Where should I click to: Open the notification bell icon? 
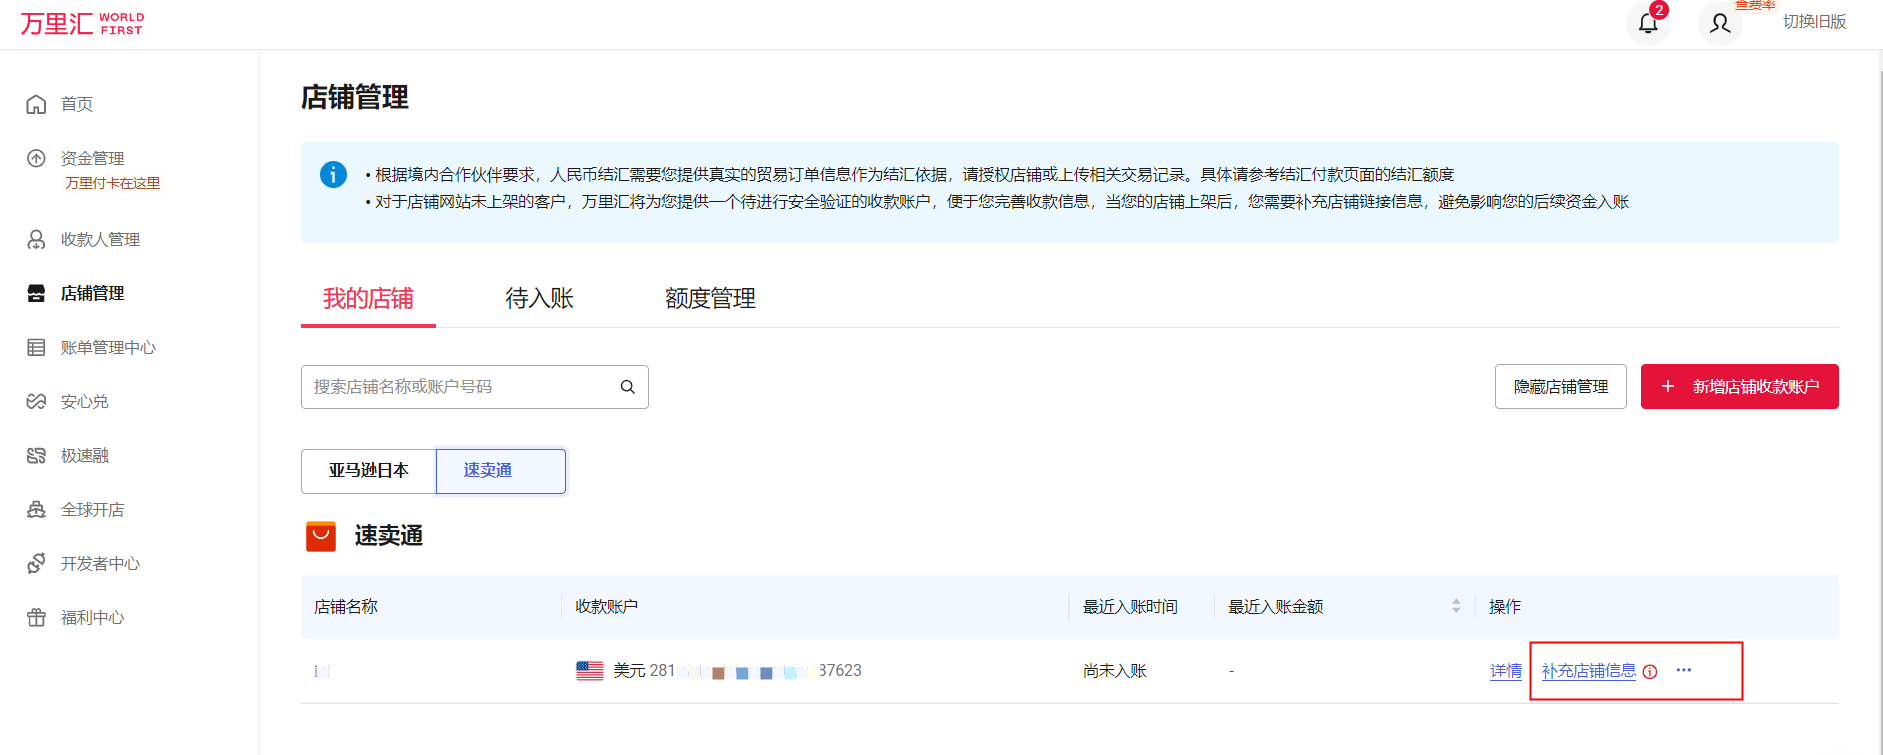pyautogui.click(x=1648, y=23)
